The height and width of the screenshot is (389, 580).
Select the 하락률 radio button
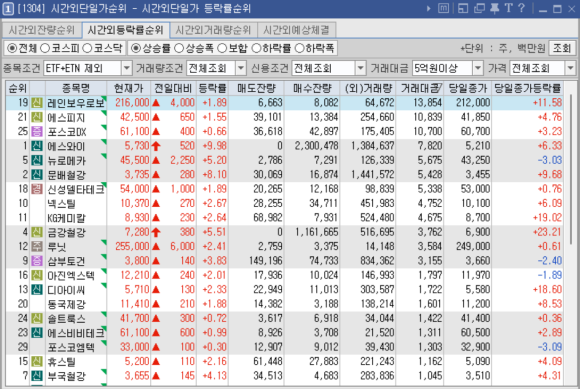(271, 48)
